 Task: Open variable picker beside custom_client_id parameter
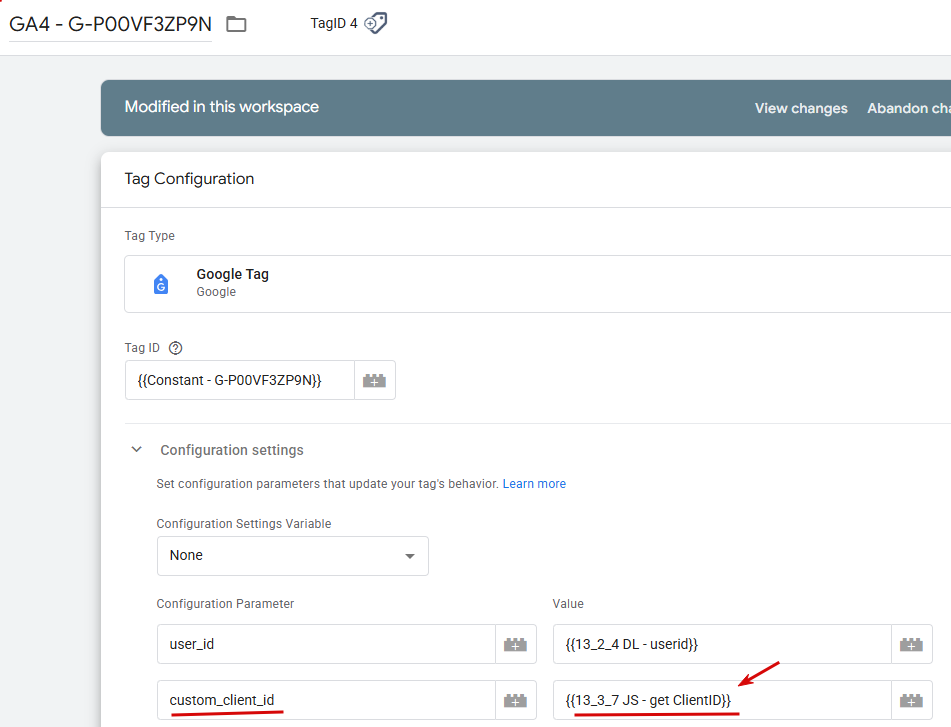(515, 701)
